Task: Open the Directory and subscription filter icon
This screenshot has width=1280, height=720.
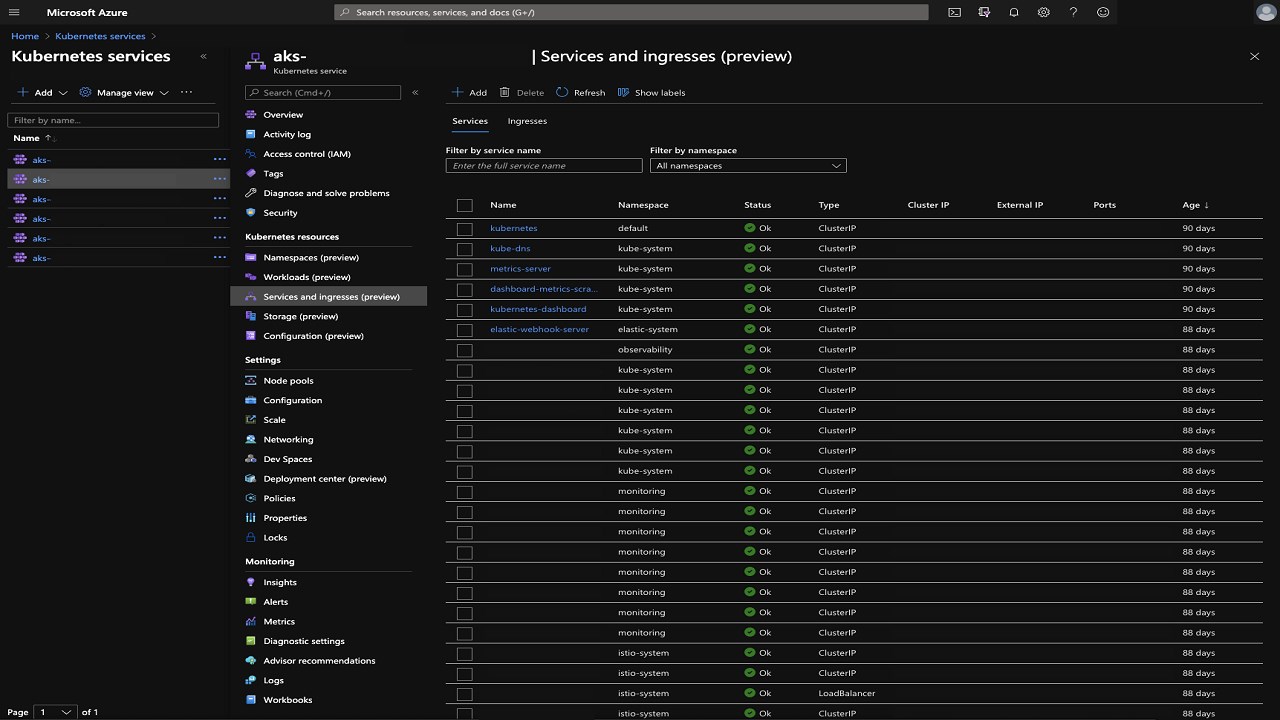Action: tap(984, 12)
